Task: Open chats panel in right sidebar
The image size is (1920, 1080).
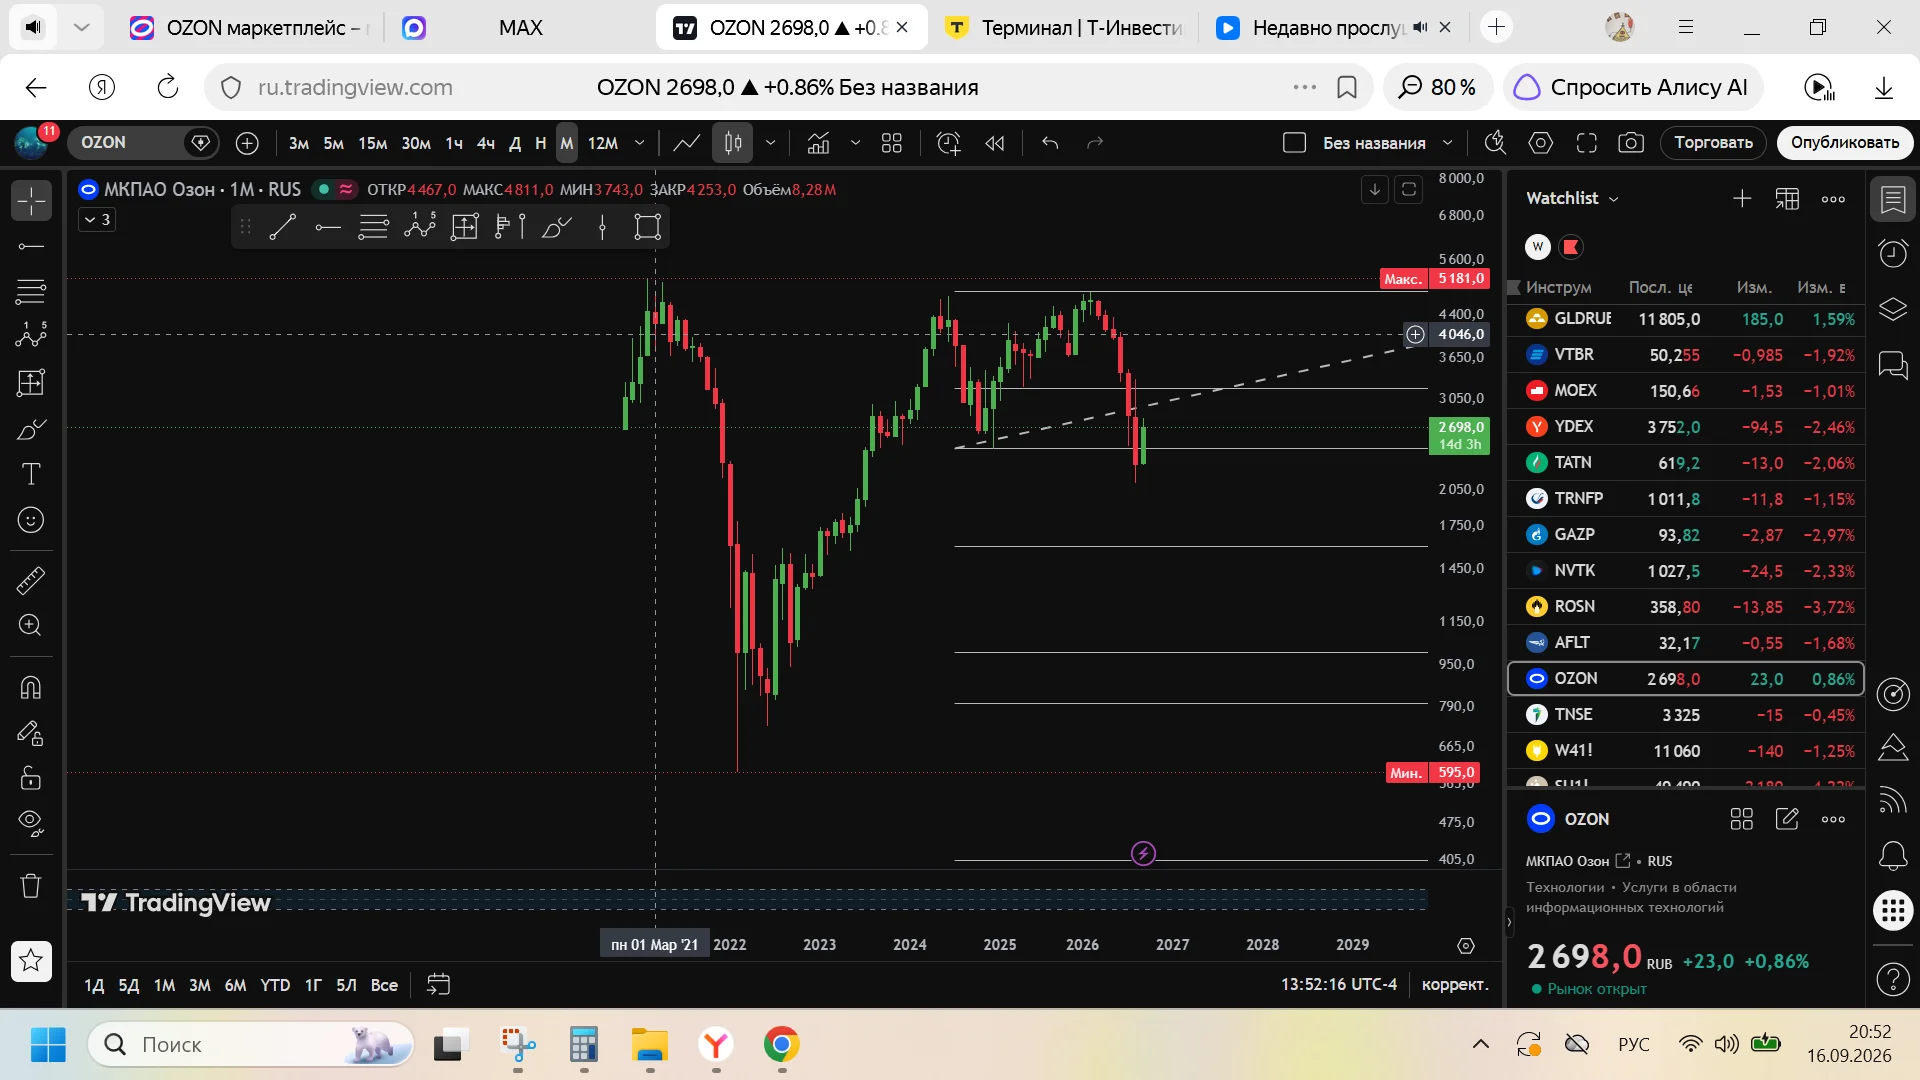Action: click(x=1893, y=365)
